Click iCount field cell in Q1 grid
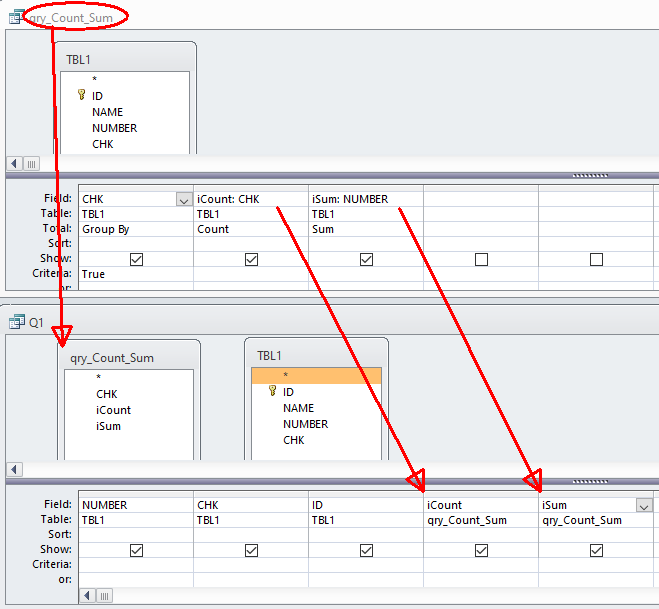This screenshot has width=659, height=609. 481,505
